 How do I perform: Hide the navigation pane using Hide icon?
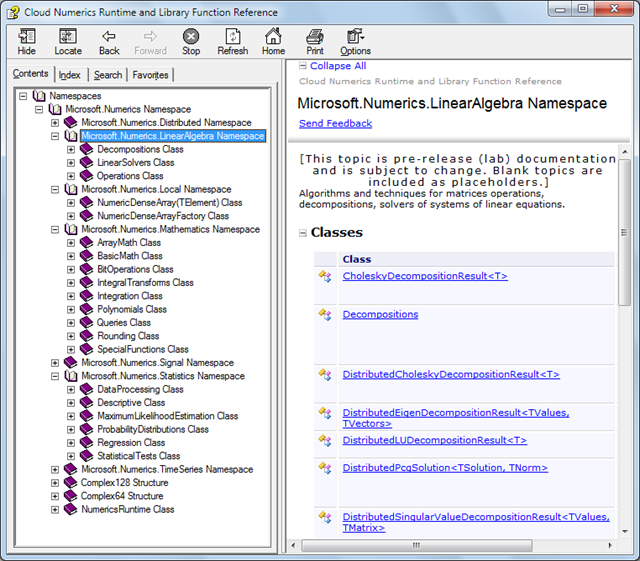click(x=27, y=36)
